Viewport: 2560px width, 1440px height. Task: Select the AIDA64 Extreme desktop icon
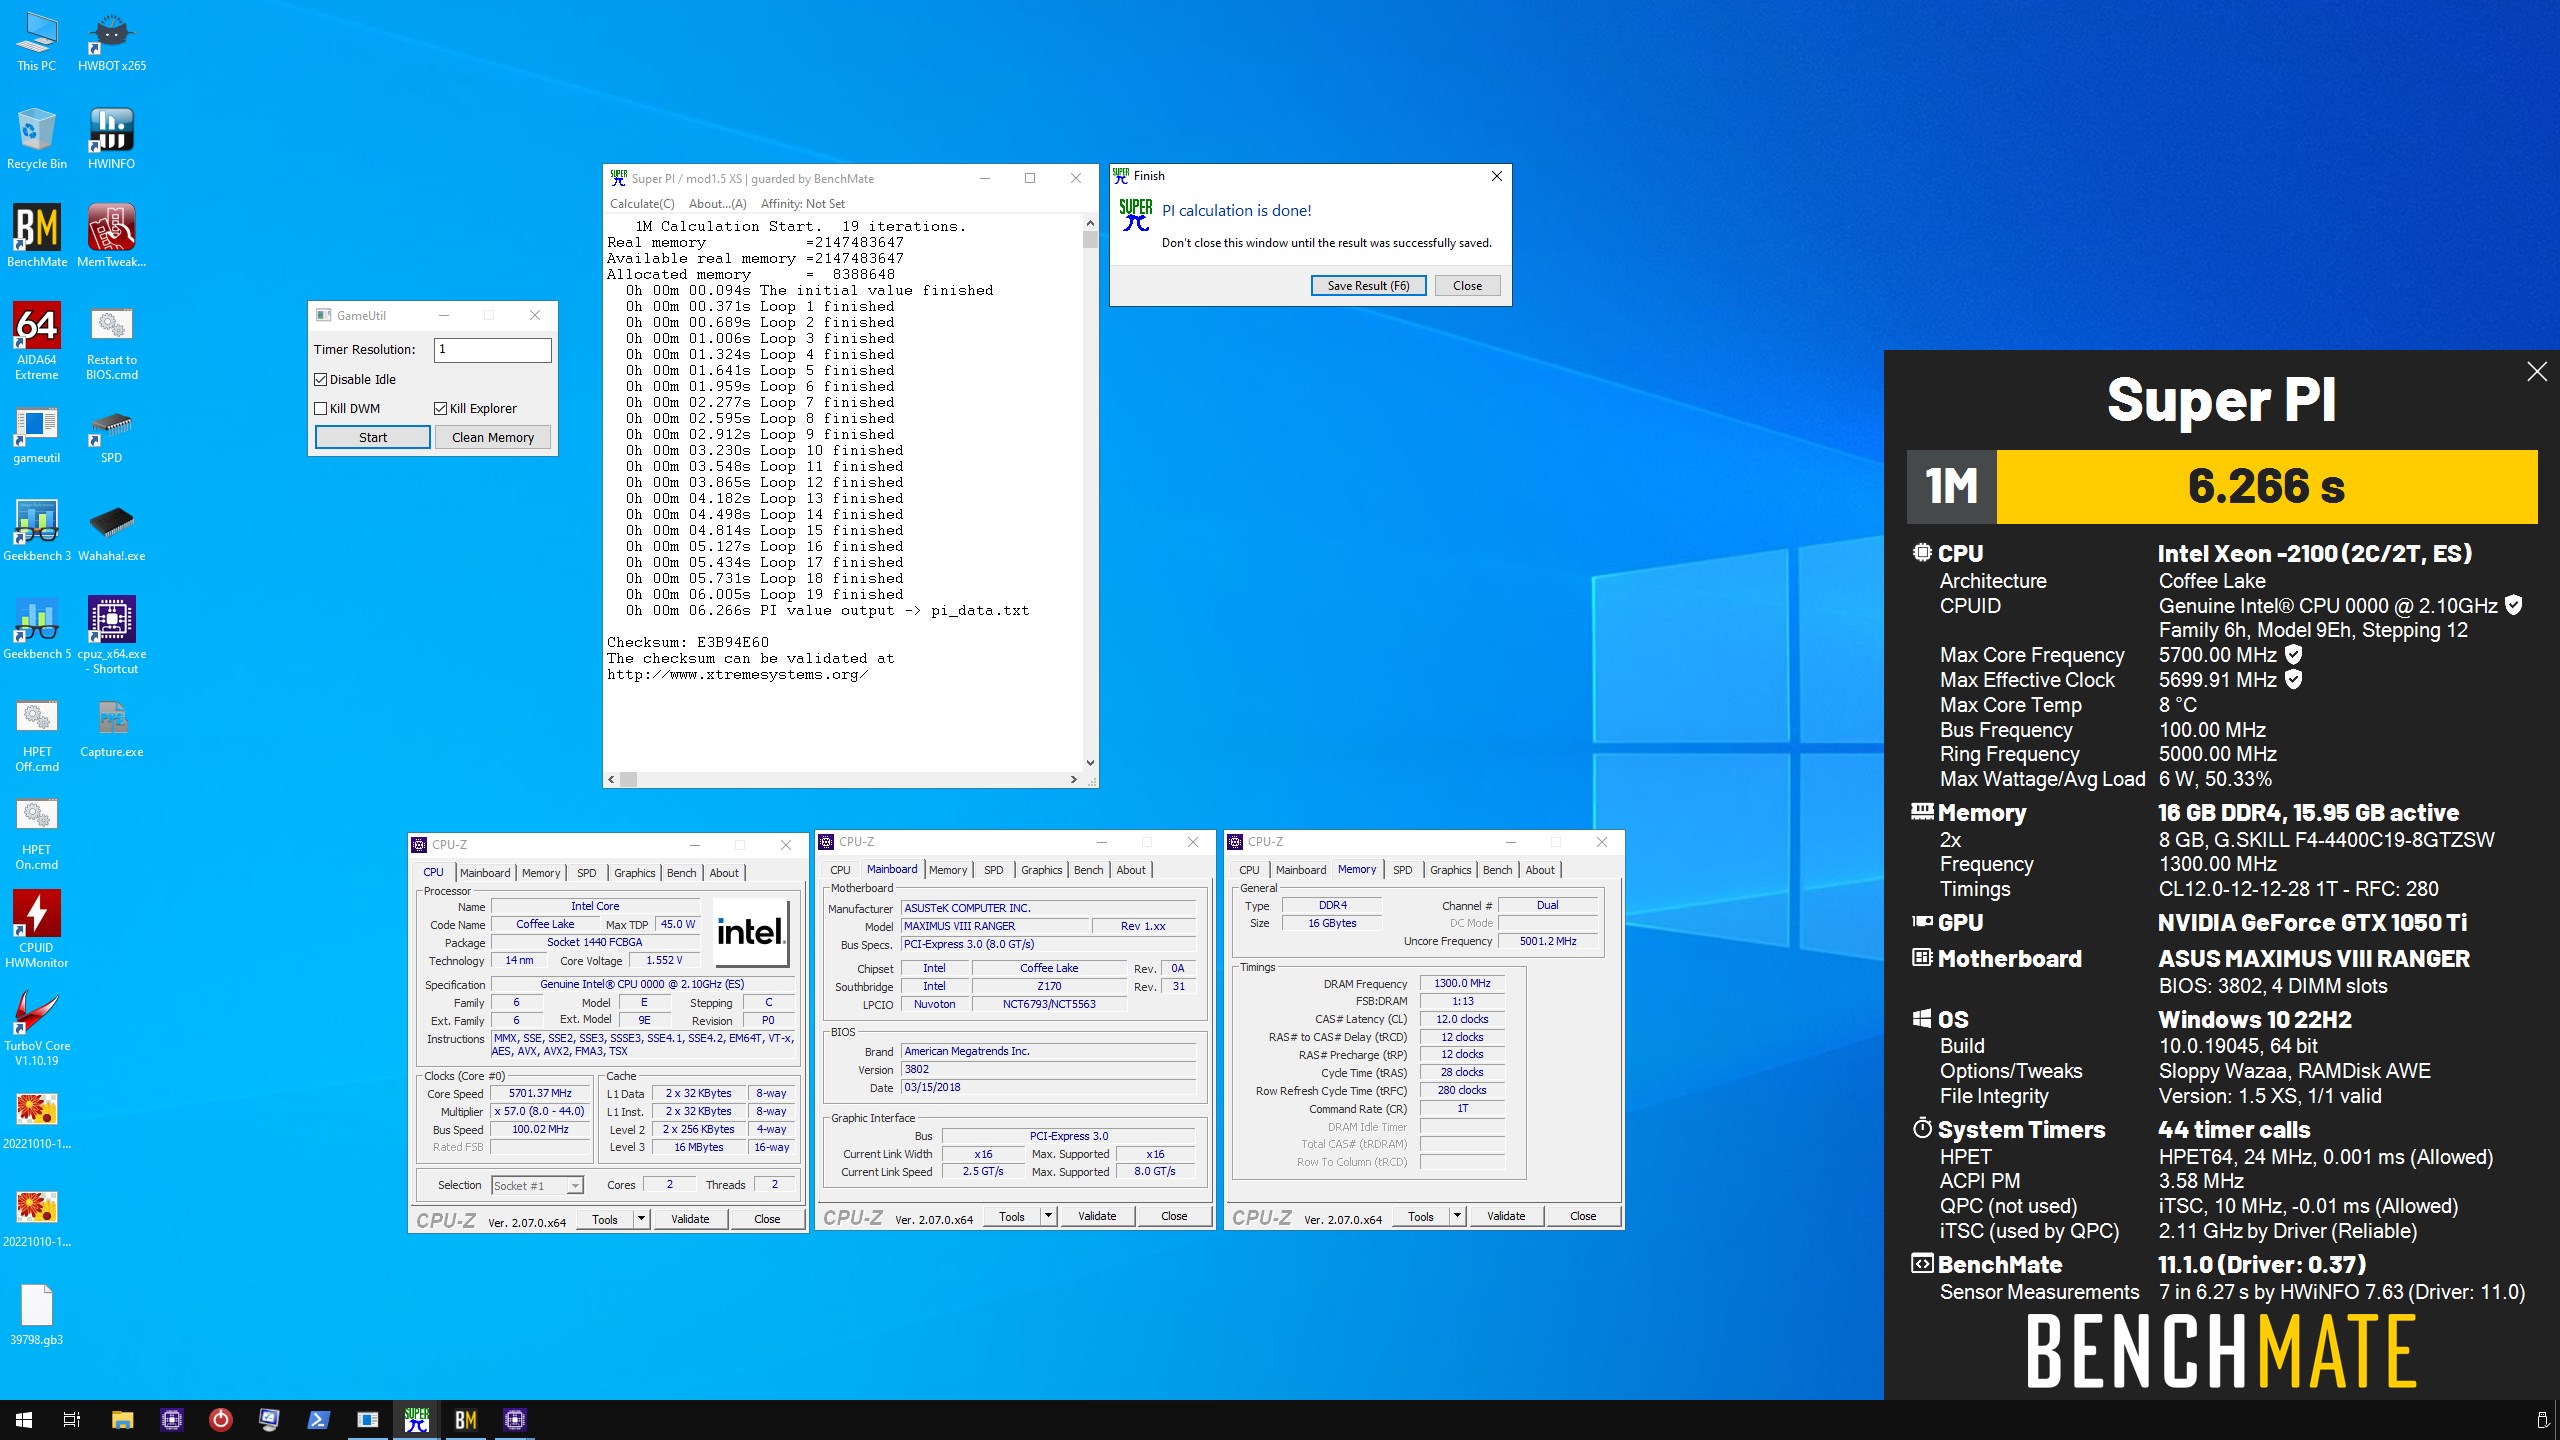(x=37, y=342)
